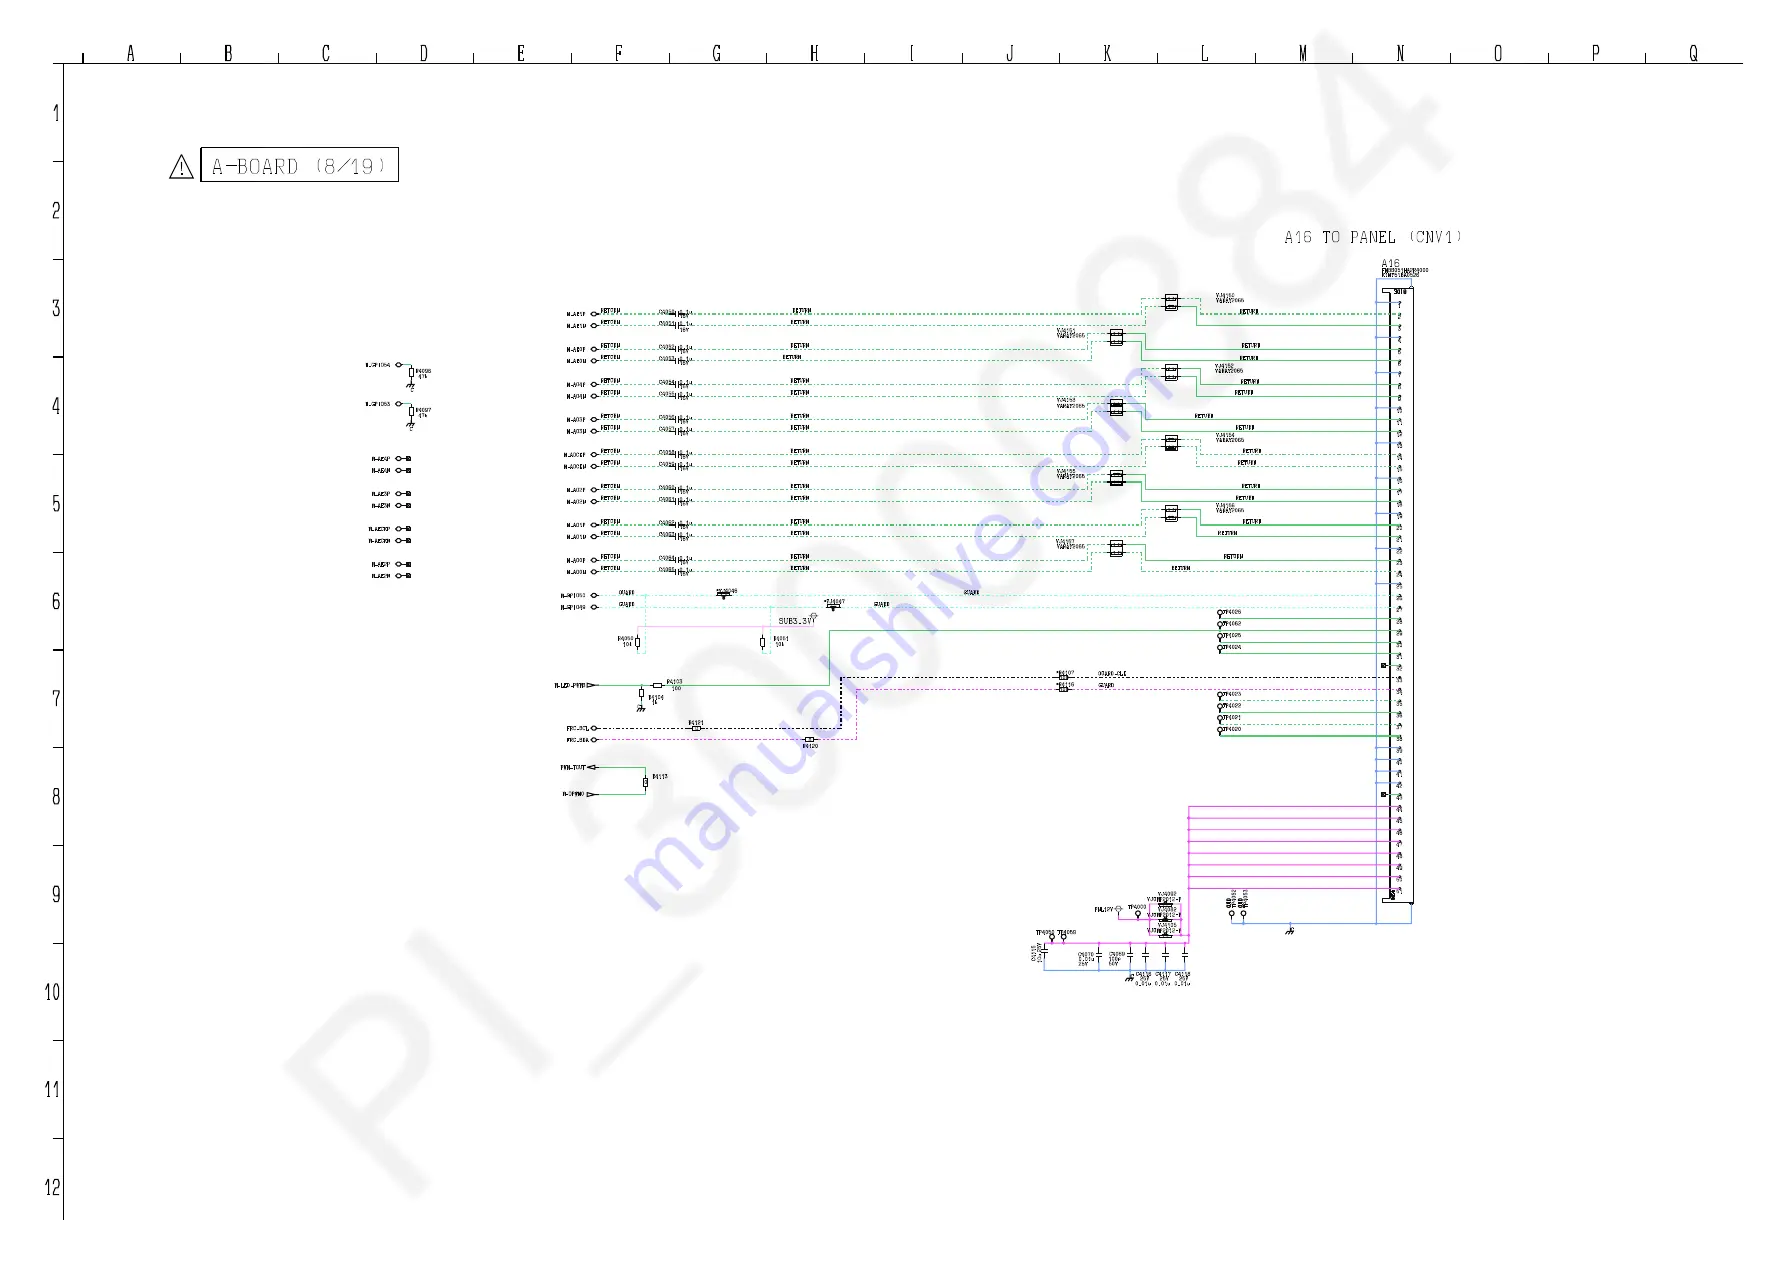Click grid column header N
This screenshot has width=1787, height=1263.
click(1400, 53)
